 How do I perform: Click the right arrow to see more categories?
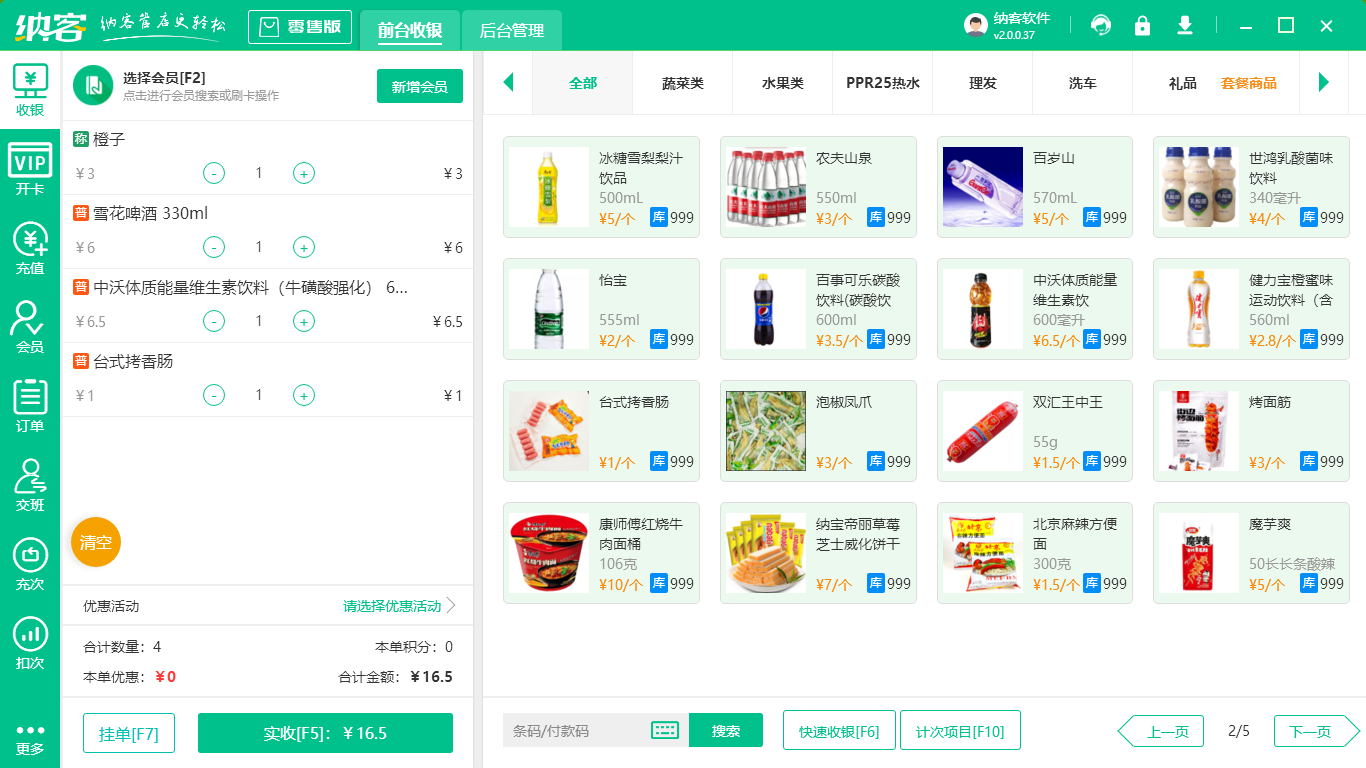1325,83
